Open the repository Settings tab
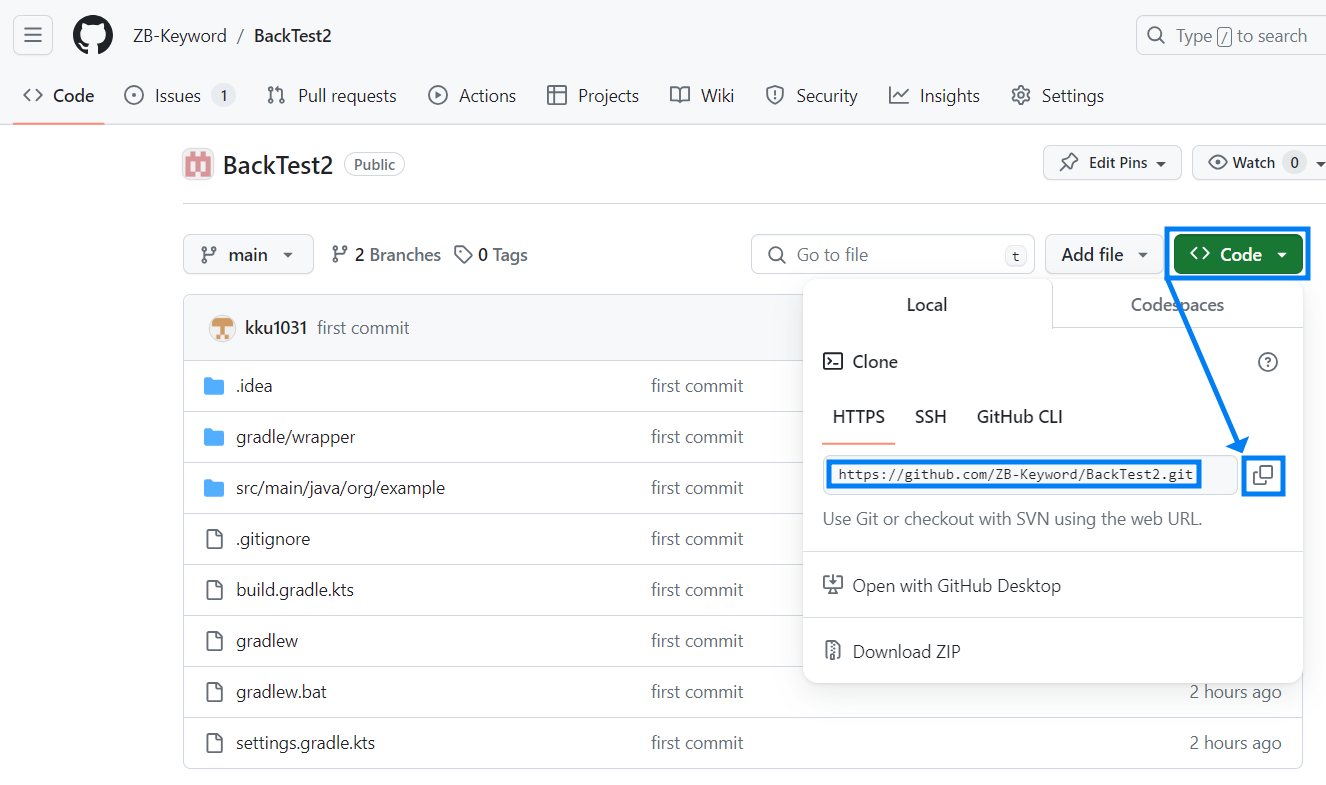The image size is (1326, 785). [1057, 96]
